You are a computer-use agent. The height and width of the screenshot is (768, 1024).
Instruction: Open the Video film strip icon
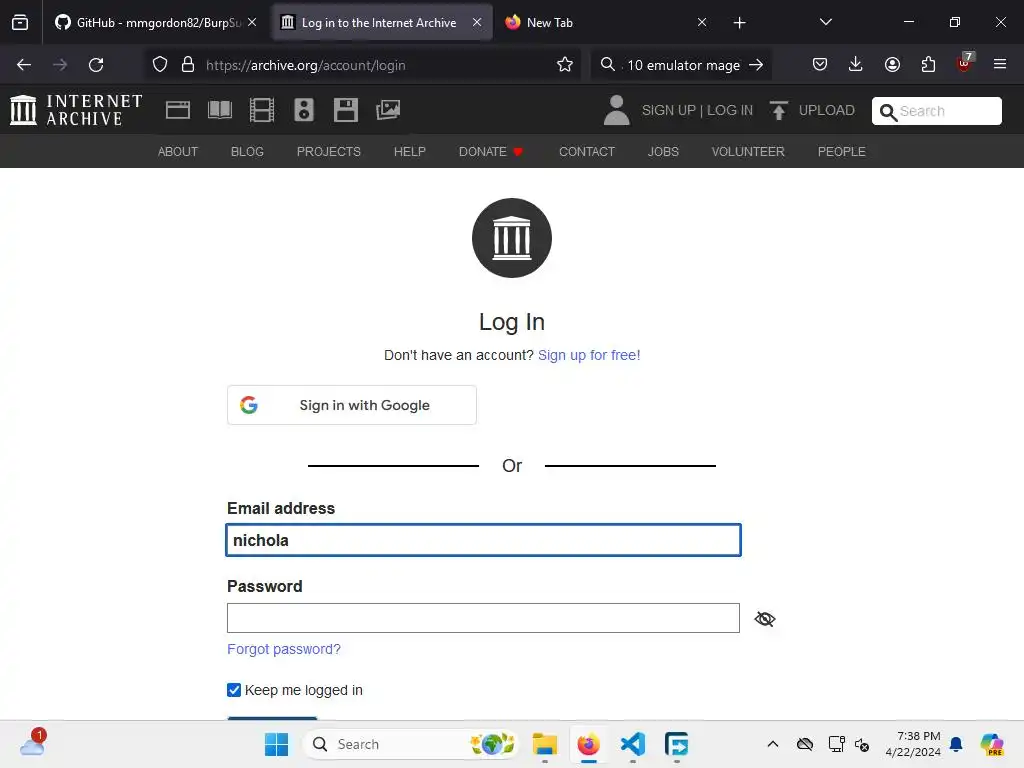tap(262, 110)
